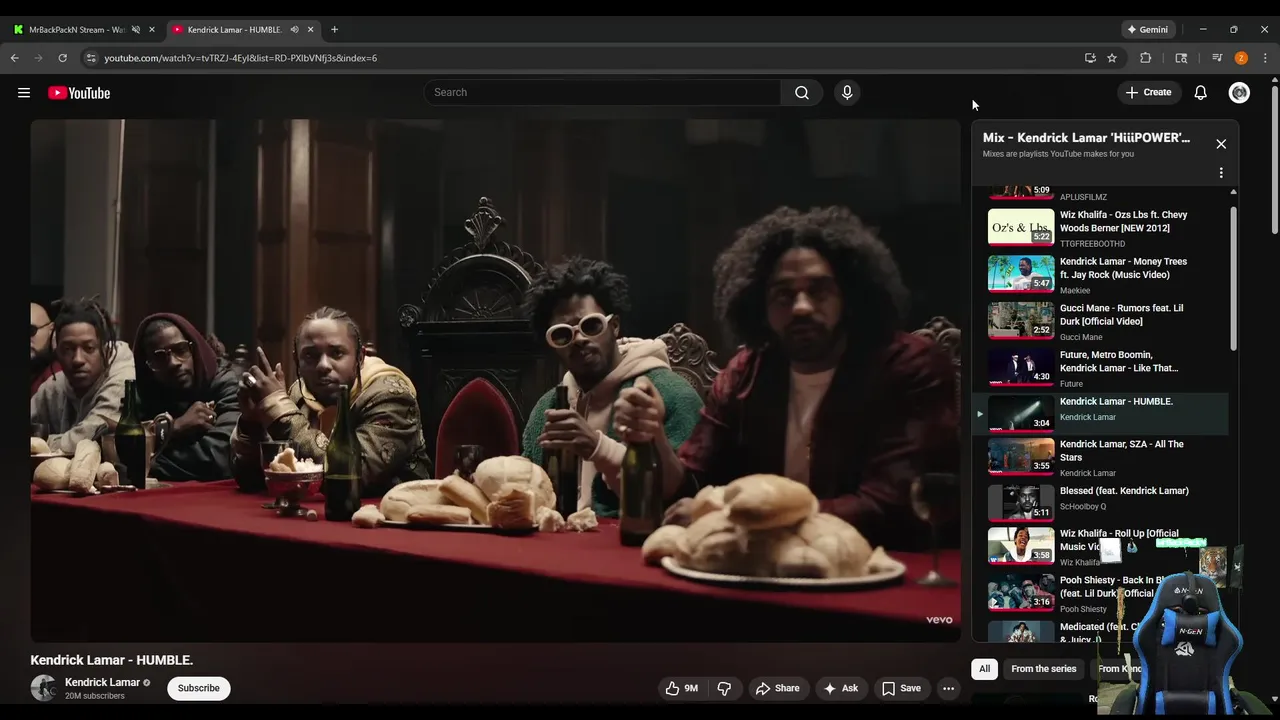
Task: Click the video player to pause
Action: (495, 380)
